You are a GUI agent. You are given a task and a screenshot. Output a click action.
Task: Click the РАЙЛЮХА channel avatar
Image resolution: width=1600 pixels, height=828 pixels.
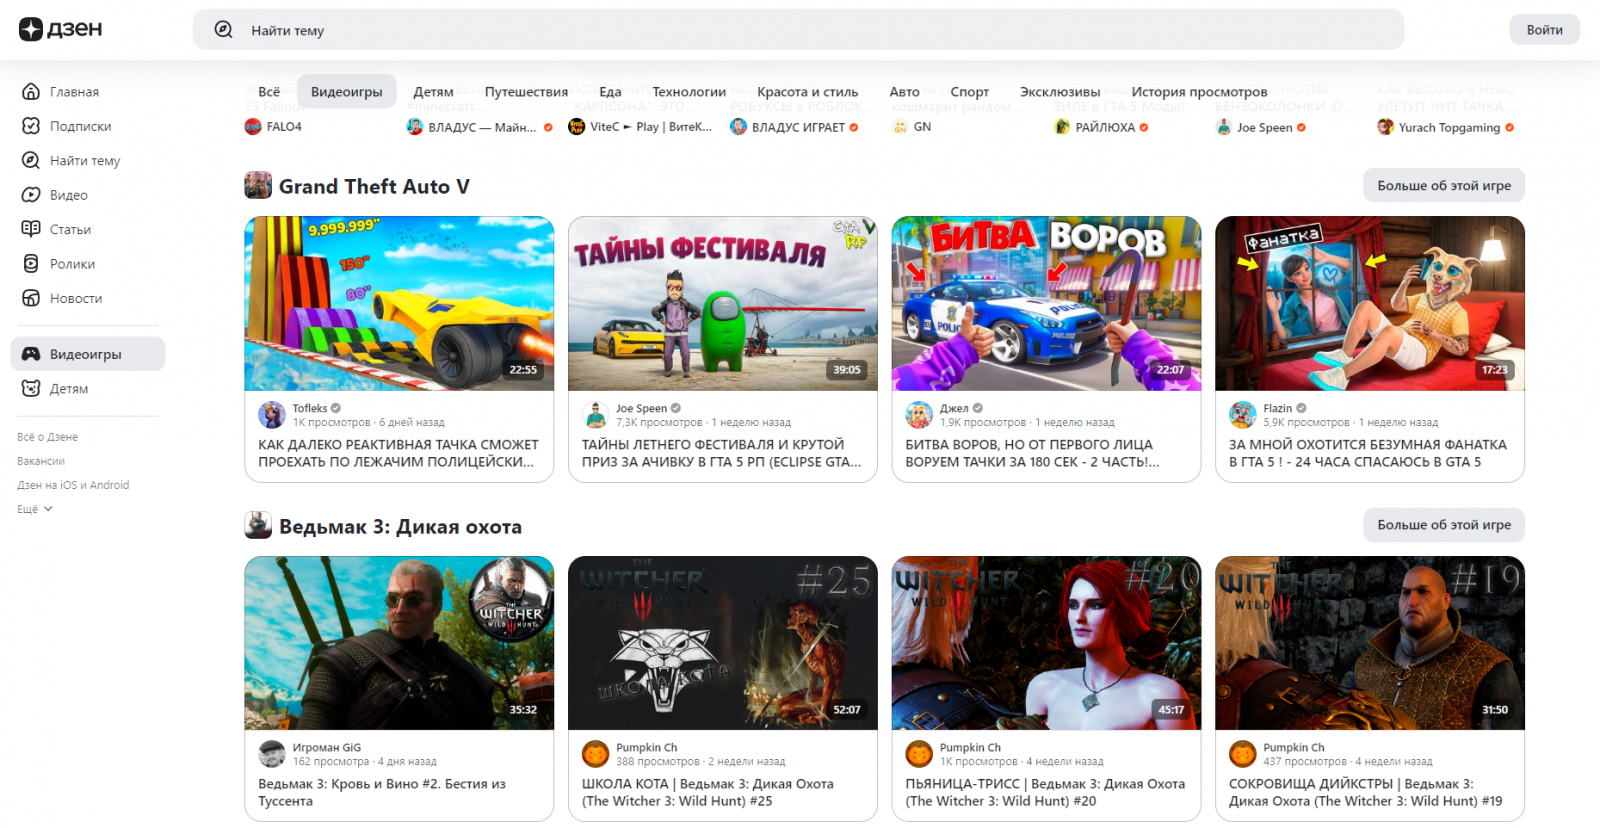pyautogui.click(x=1062, y=127)
